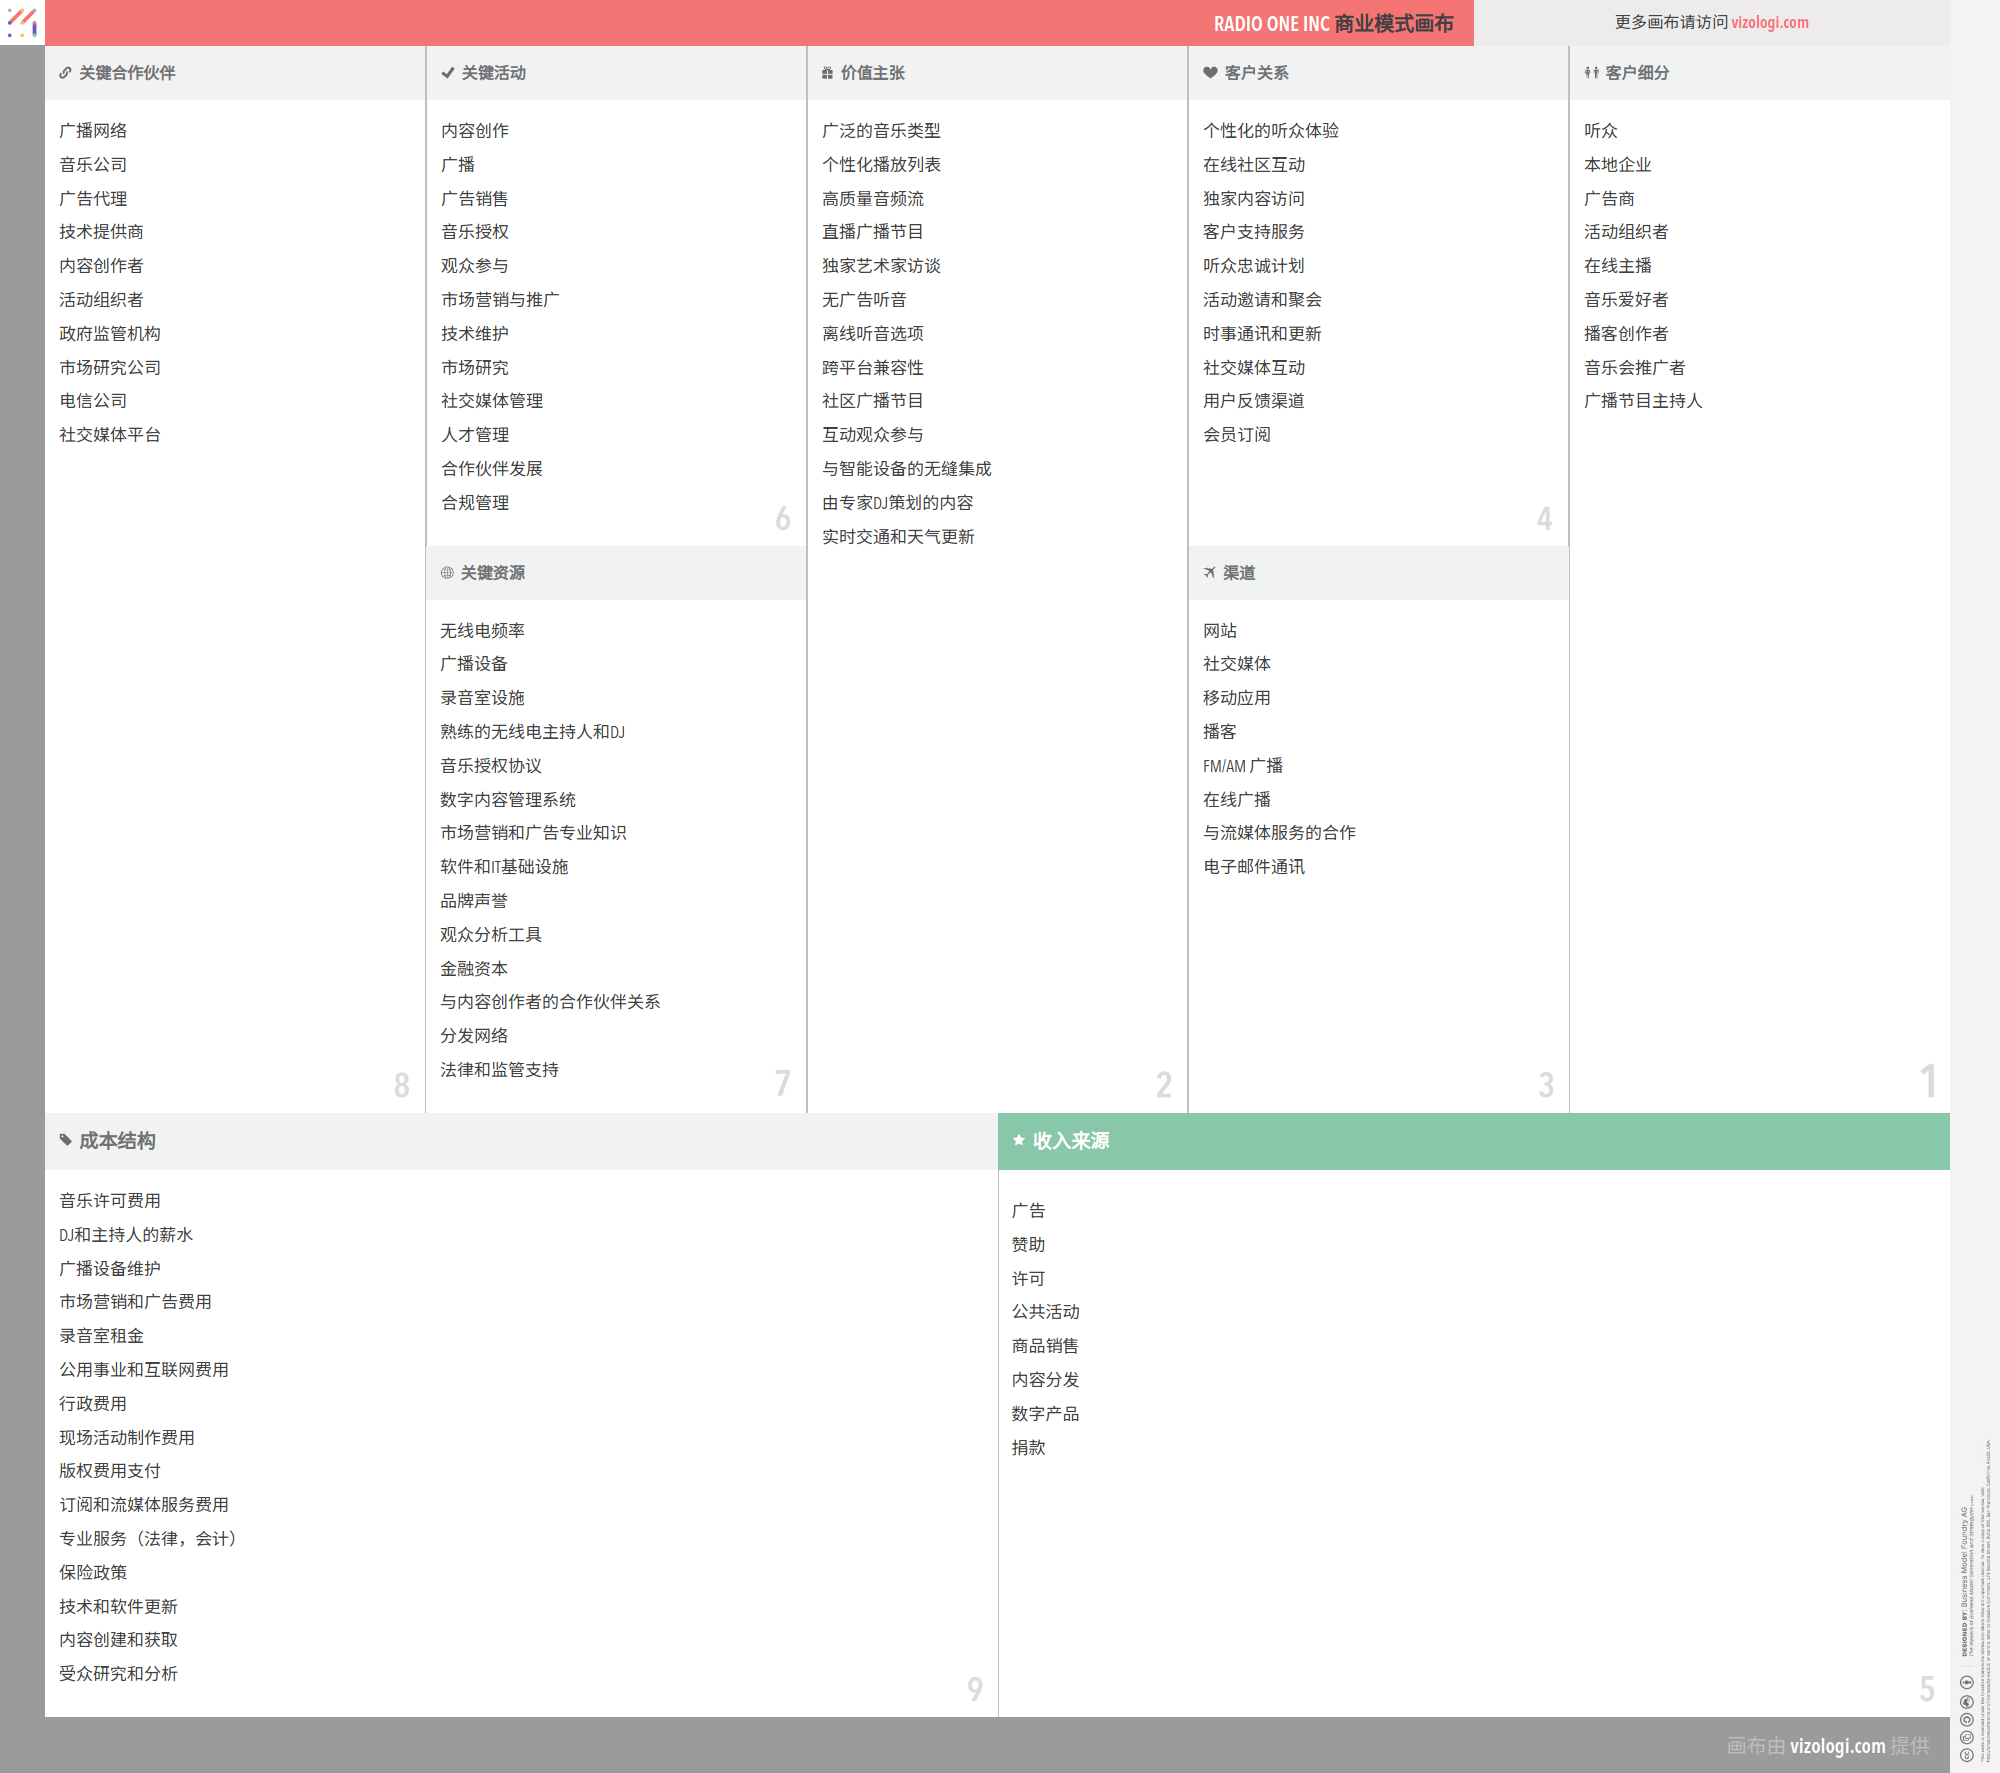
Task: Click the globe icon beside 关键资源
Action: (x=447, y=573)
